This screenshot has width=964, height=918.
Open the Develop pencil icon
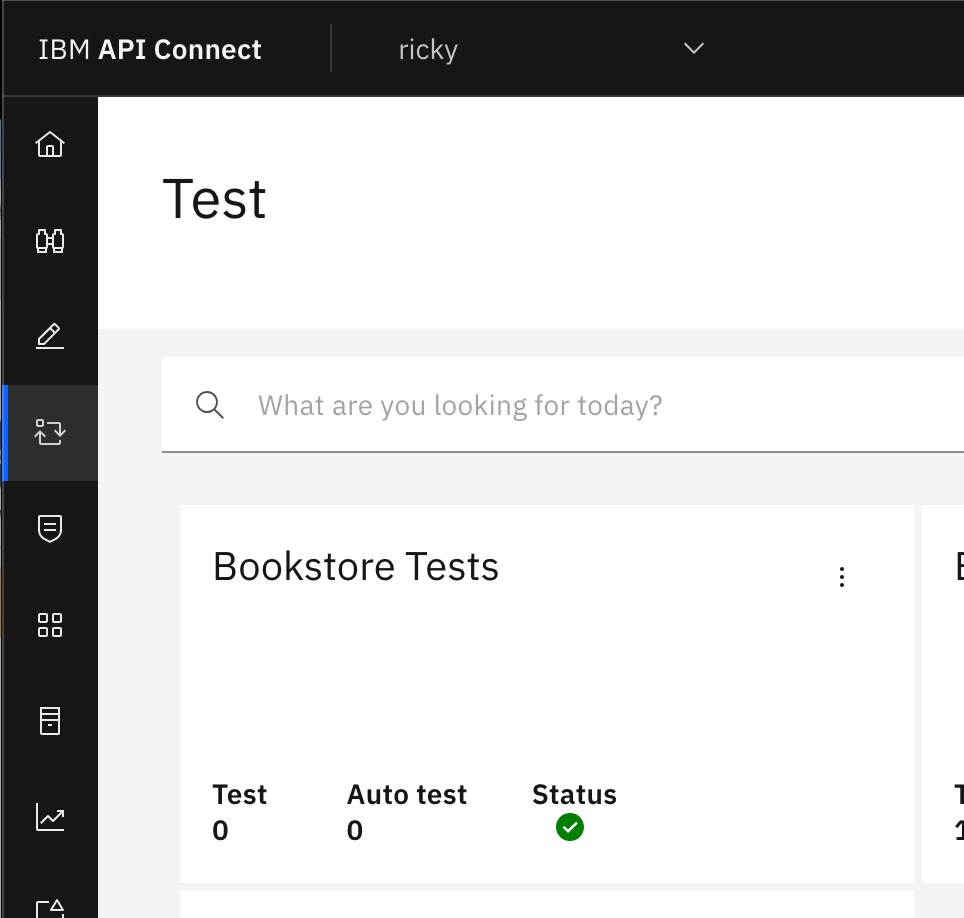(50, 336)
